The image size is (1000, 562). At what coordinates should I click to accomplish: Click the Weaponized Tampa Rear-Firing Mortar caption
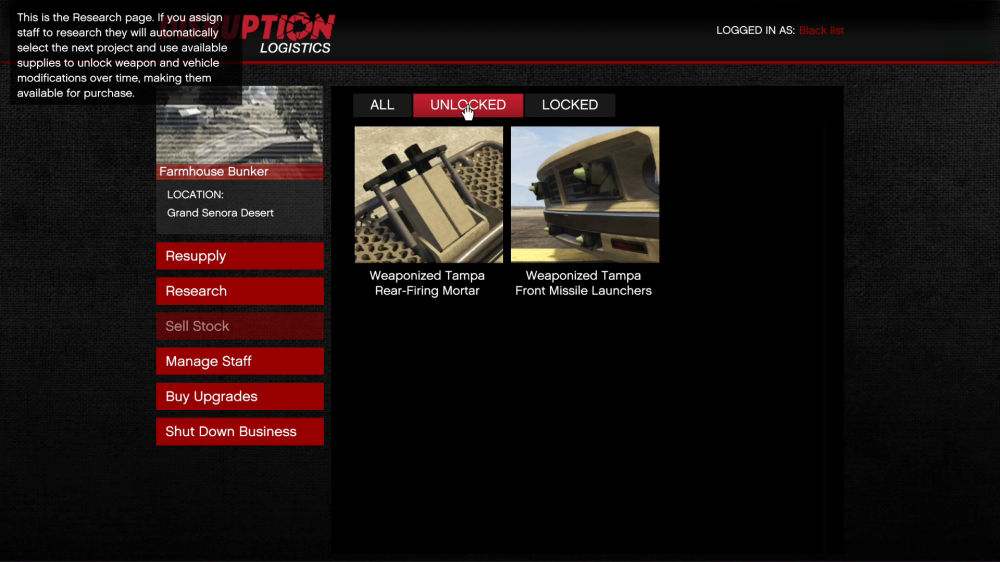[x=427, y=283]
